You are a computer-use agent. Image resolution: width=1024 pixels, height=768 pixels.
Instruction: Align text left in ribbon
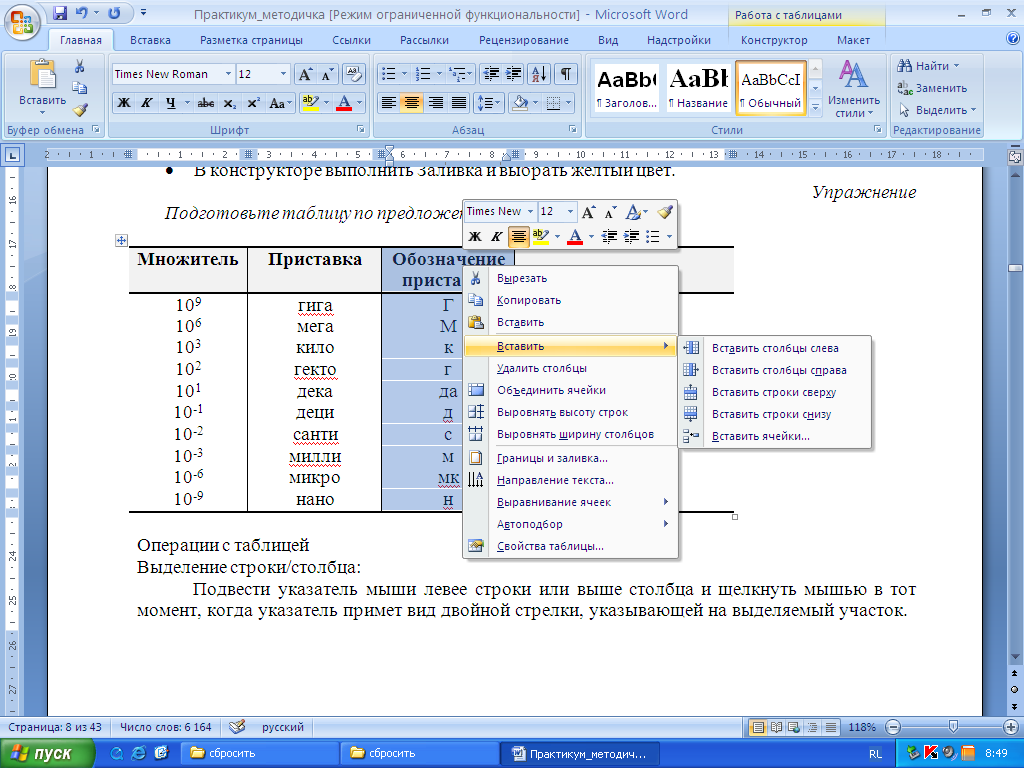pos(388,103)
